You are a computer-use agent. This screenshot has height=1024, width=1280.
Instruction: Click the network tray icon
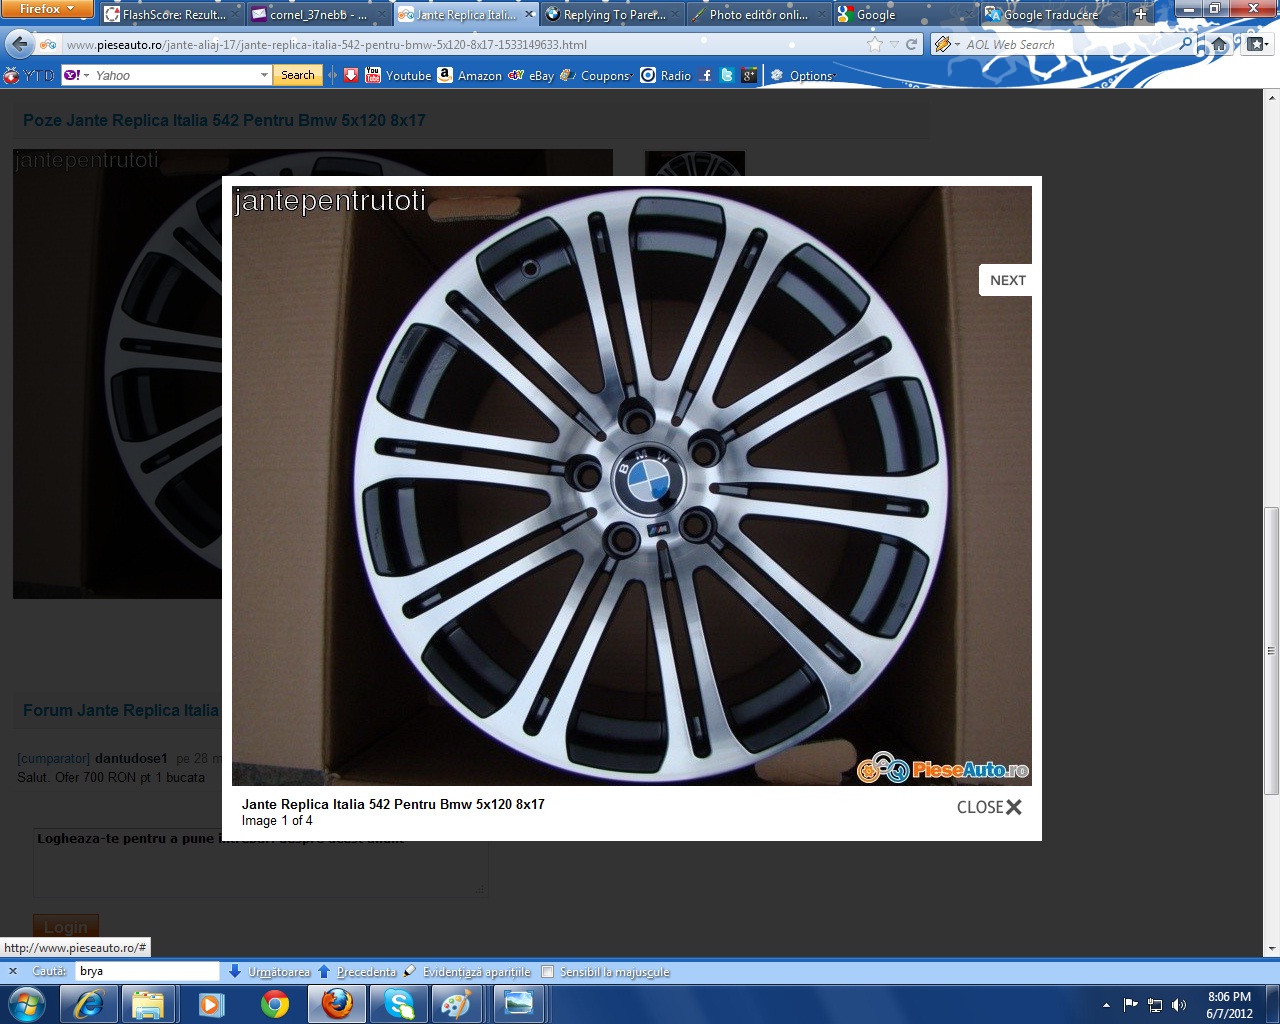1155,1005
